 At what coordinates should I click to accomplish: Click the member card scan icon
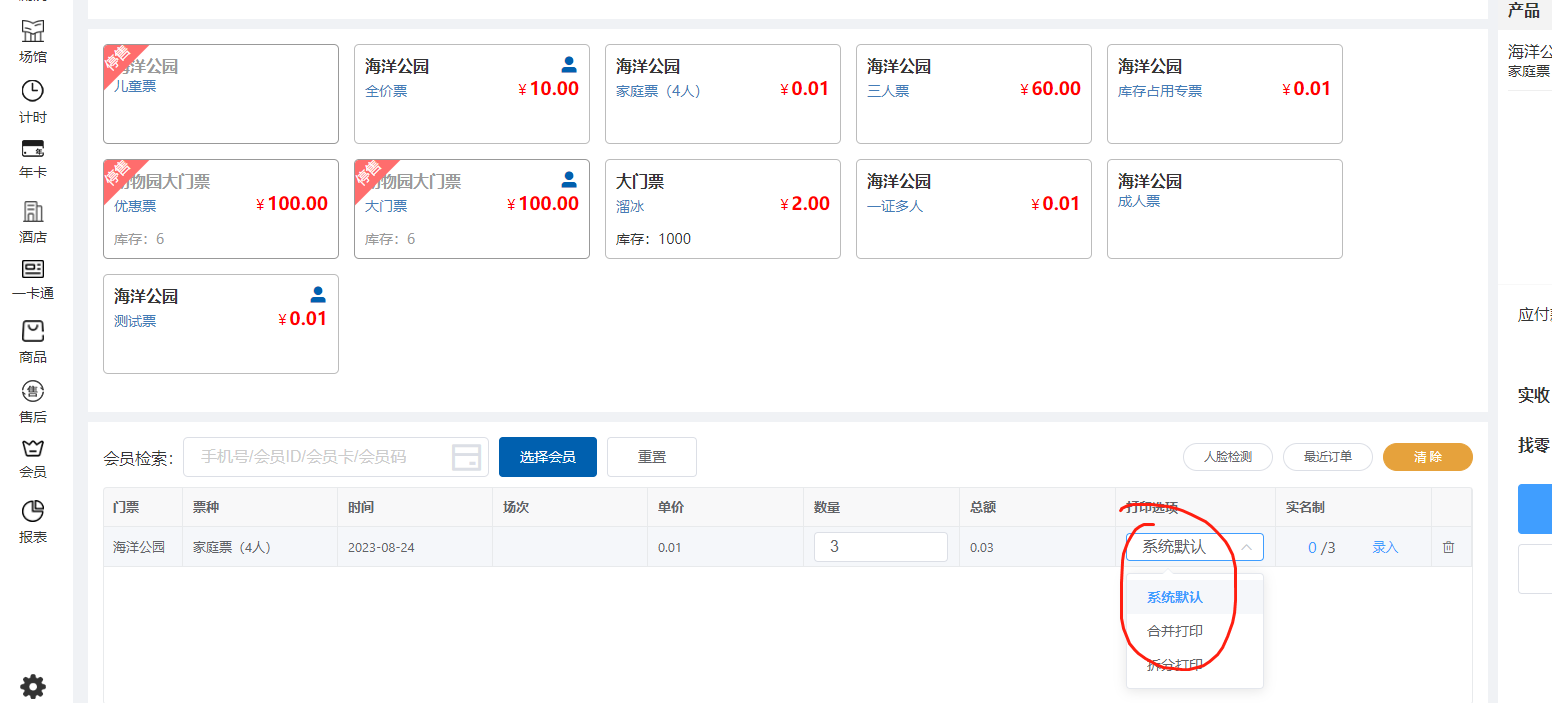[x=467, y=457]
